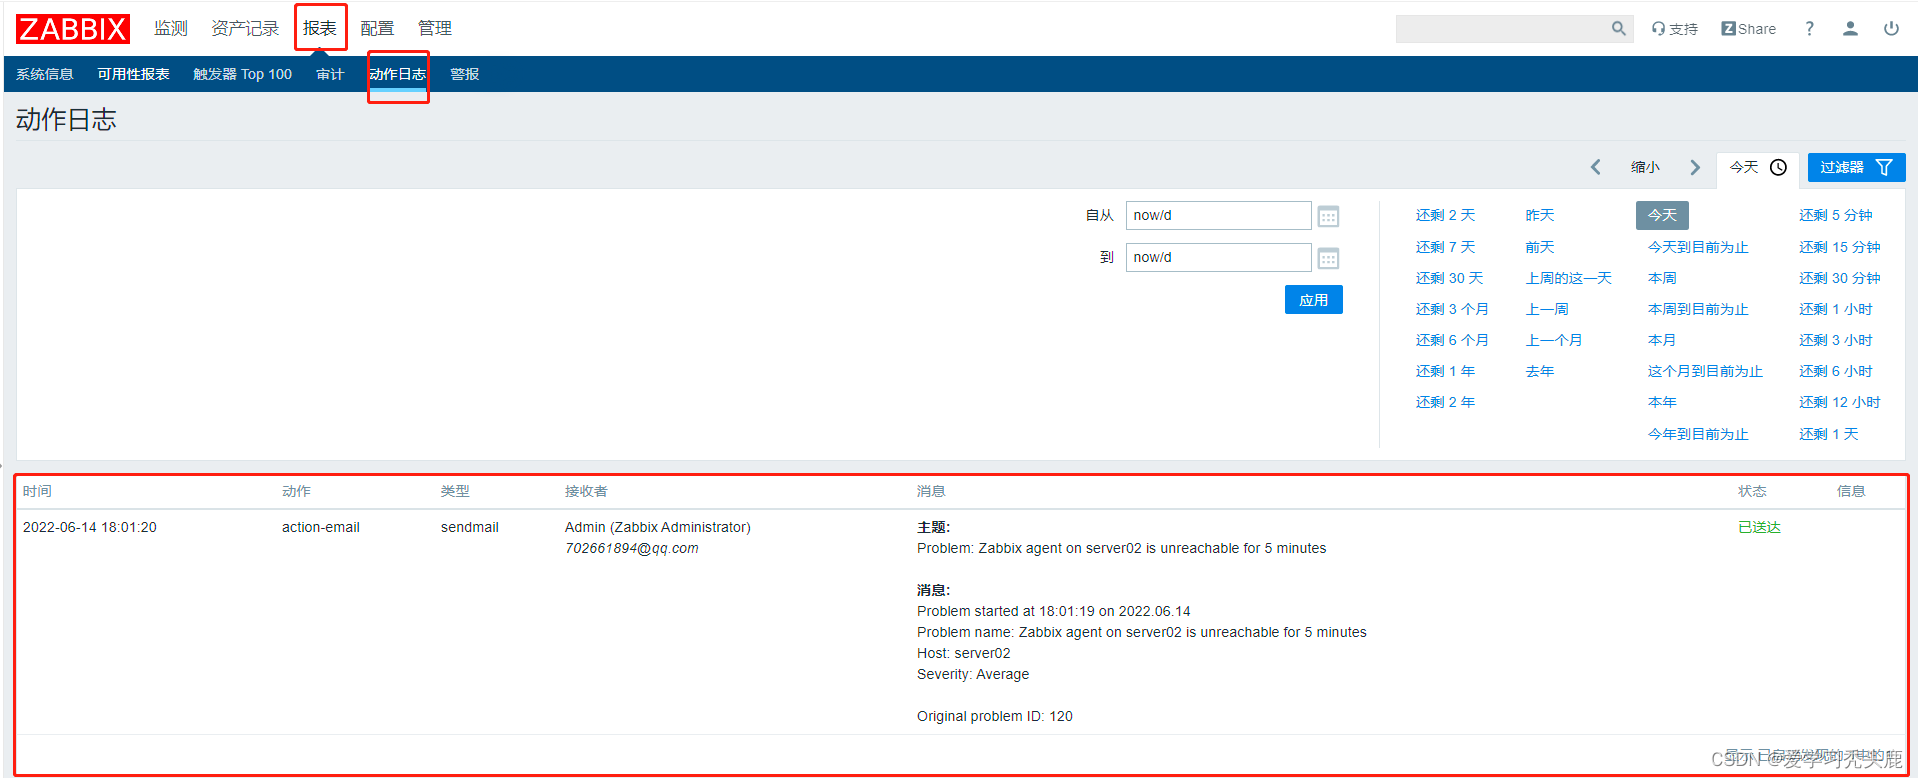Select 前天 time range

[x=1540, y=247]
